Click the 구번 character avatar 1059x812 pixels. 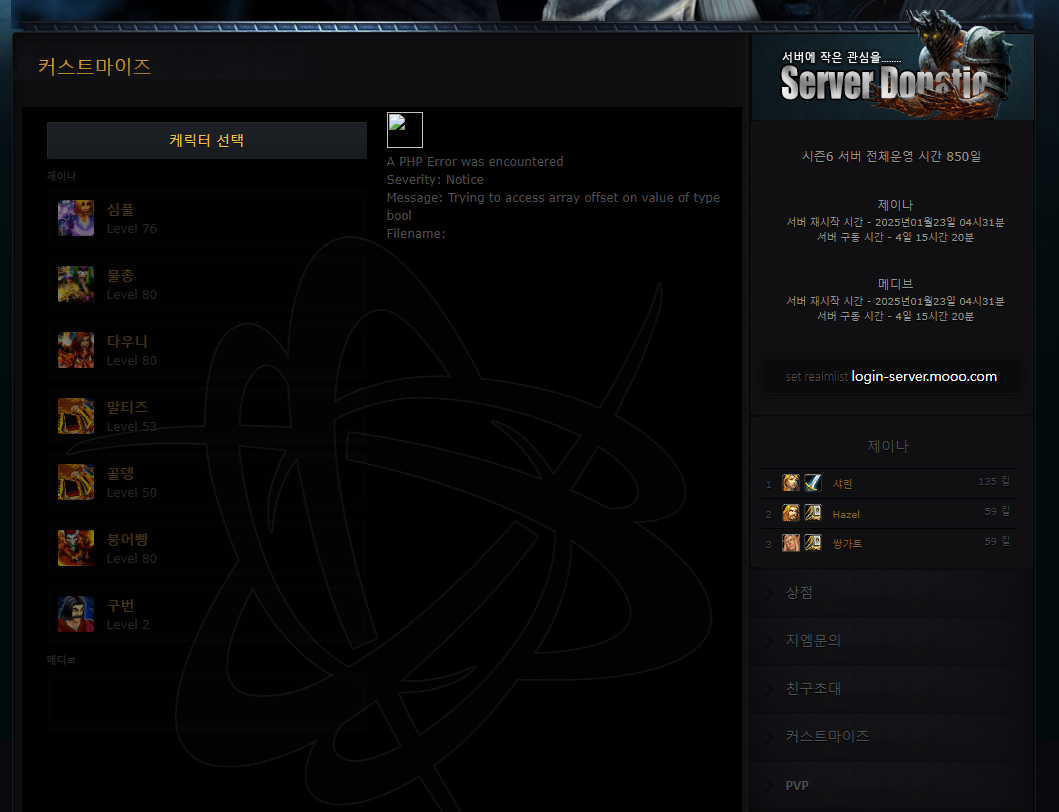coord(76,614)
